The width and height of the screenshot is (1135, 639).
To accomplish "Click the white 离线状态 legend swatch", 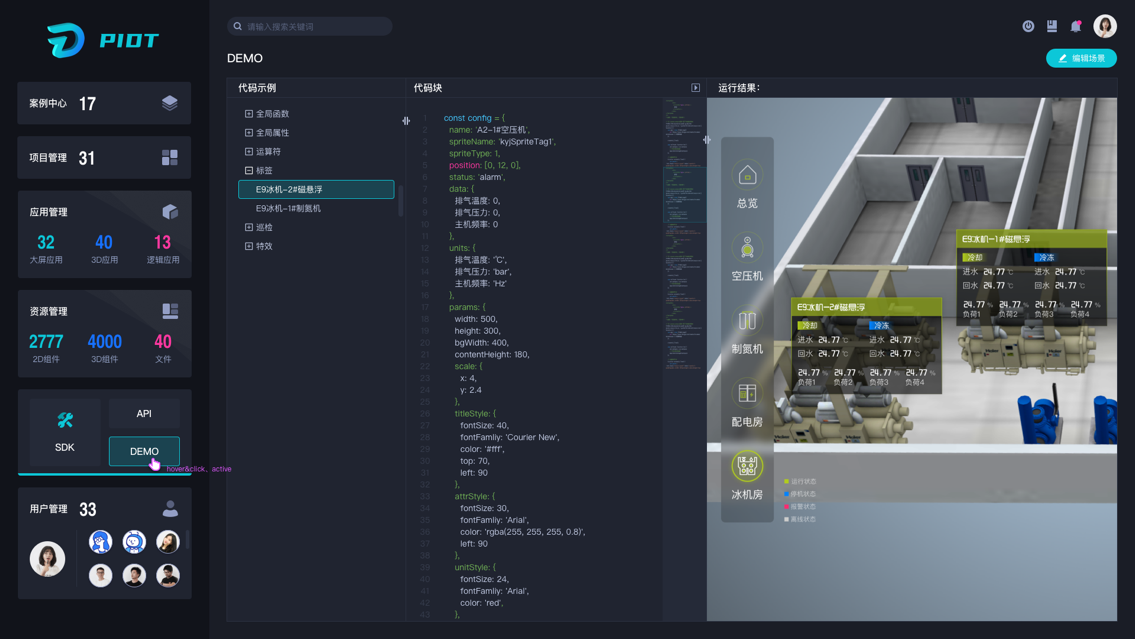I will pos(786,519).
